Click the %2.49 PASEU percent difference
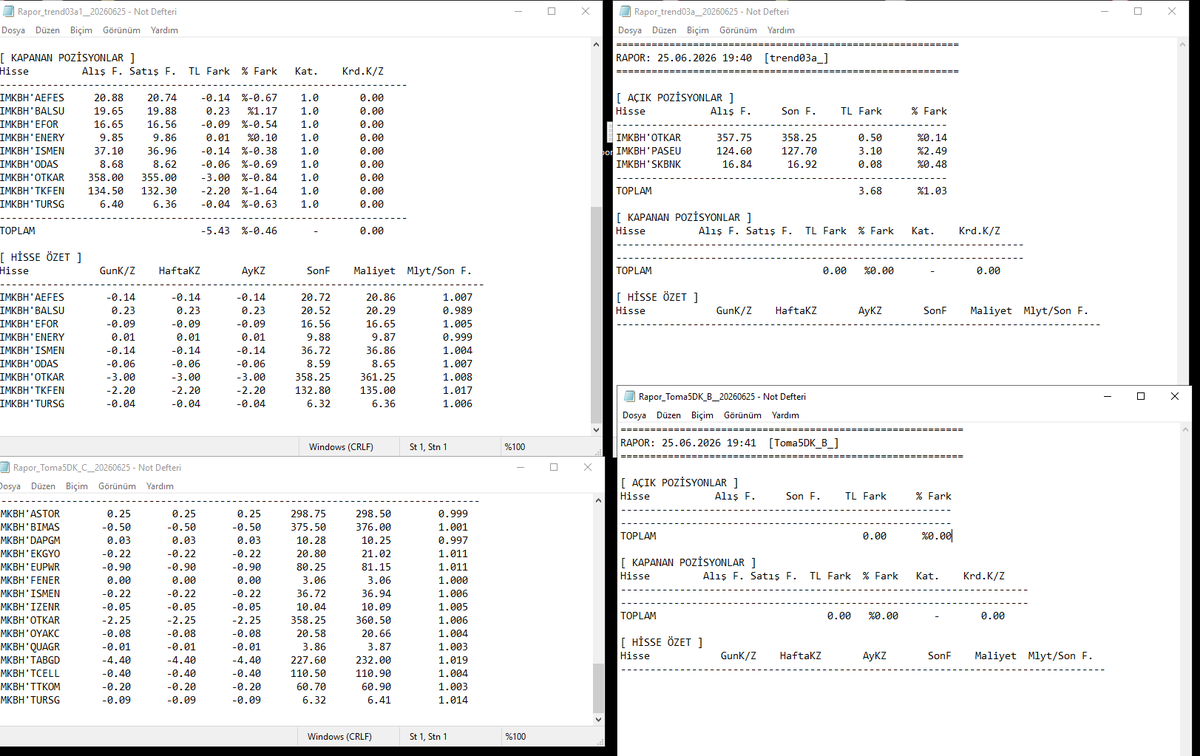The width and height of the screenshot is (1200, 756). tap(932, 151)
